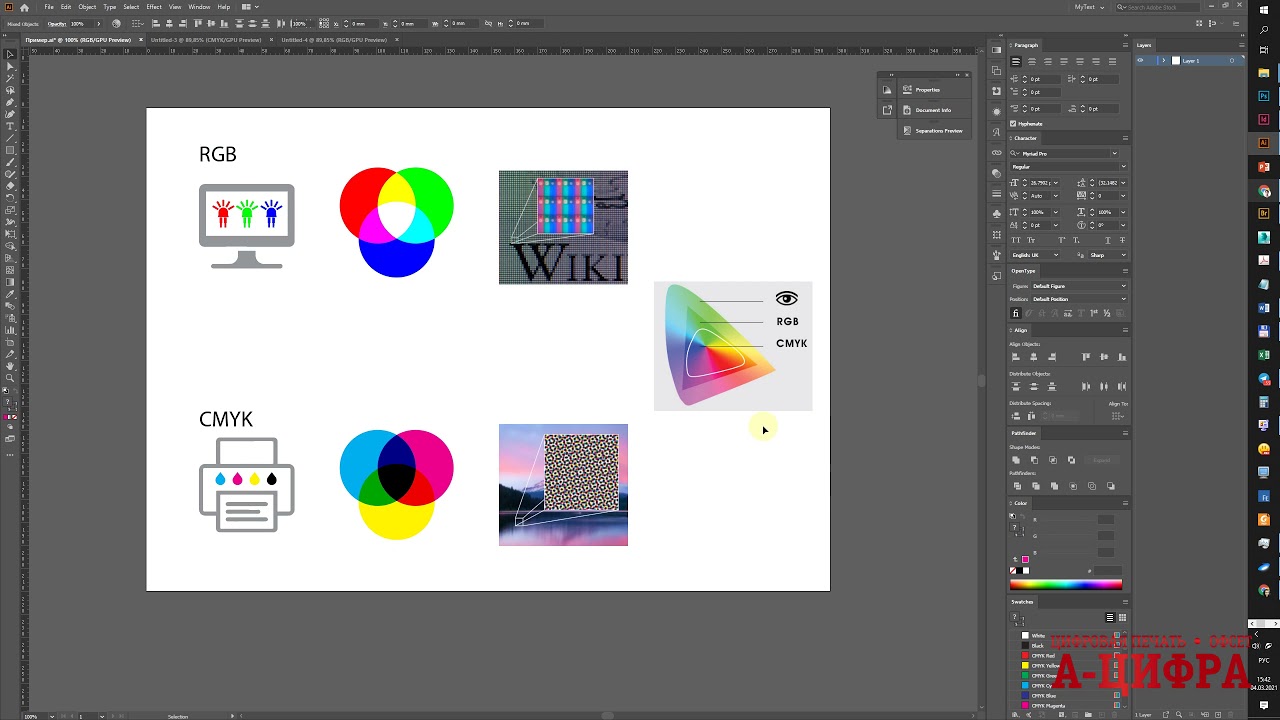Open Adobe Illustrator in Windows taskbar
Viewport: 1280px width, 720px height.
click(x=1264, y=143)
